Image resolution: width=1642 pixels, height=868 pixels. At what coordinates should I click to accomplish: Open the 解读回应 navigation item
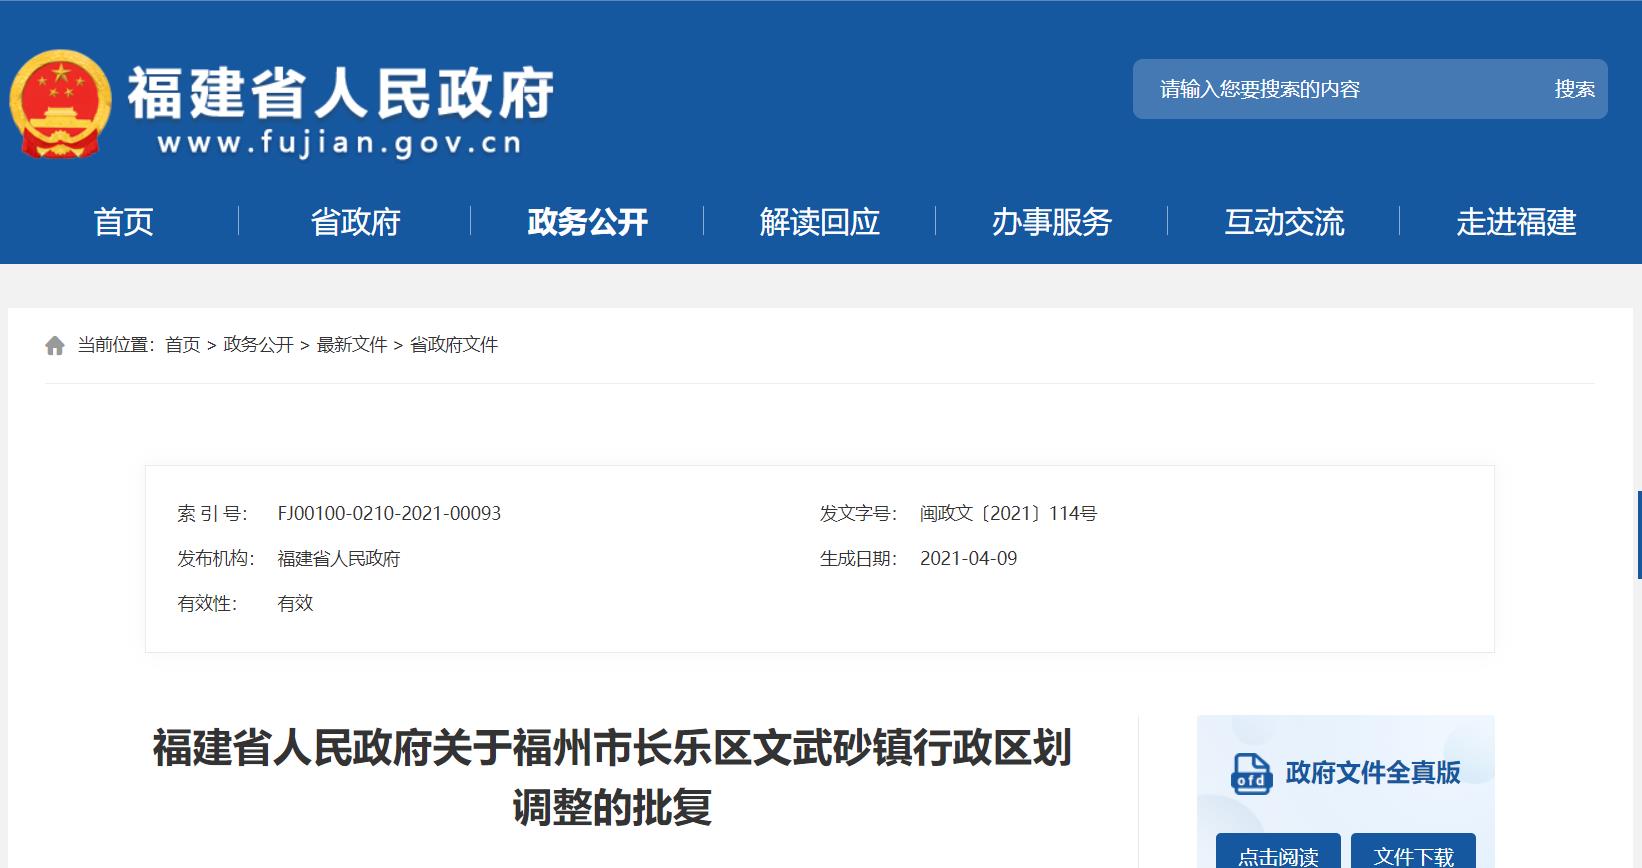coord(819,221)
